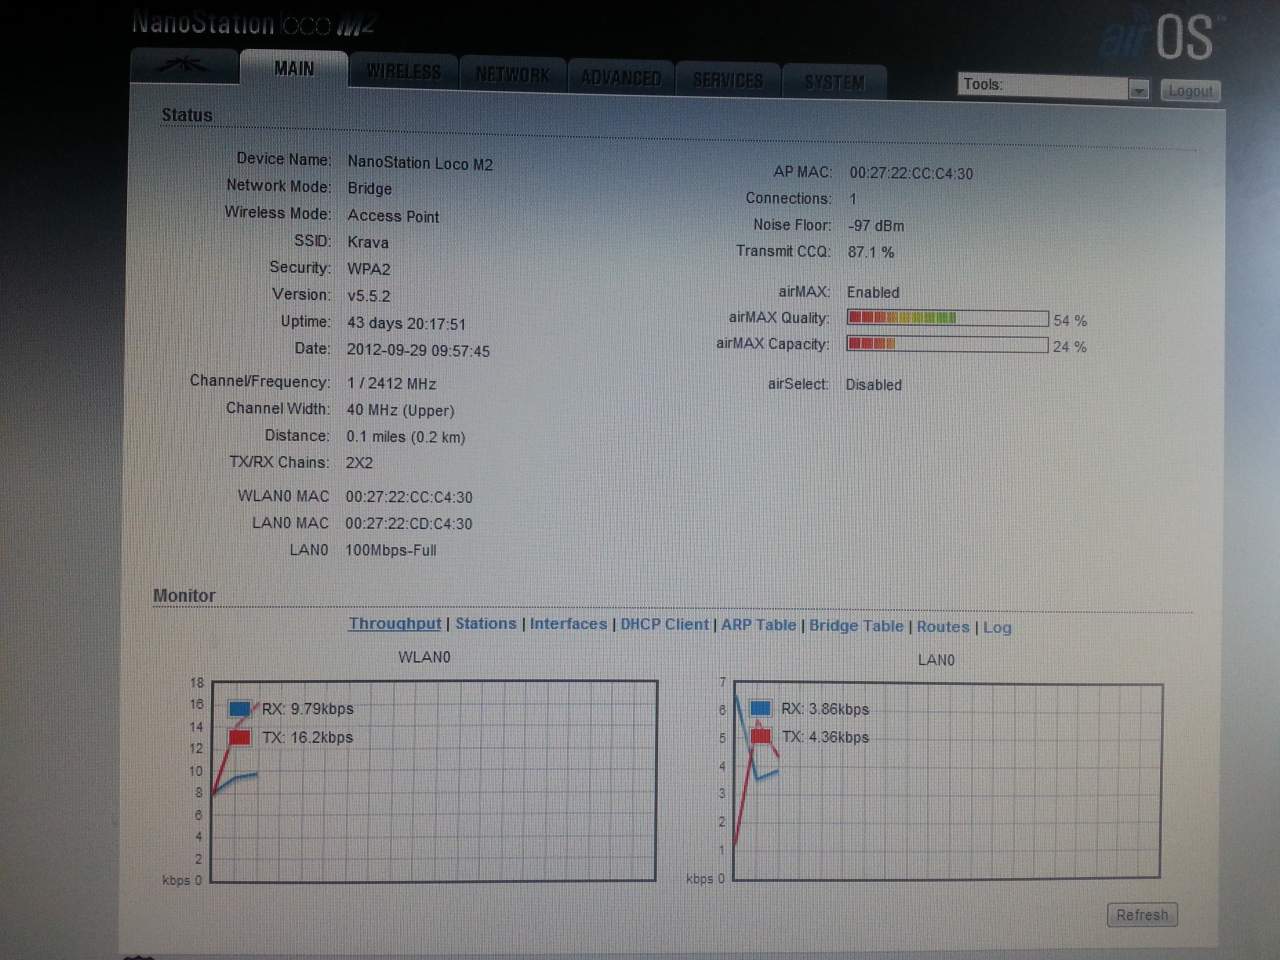Open the Log link
The height and width of the screenshot is (960, 1280).
(x=997, y=627)
